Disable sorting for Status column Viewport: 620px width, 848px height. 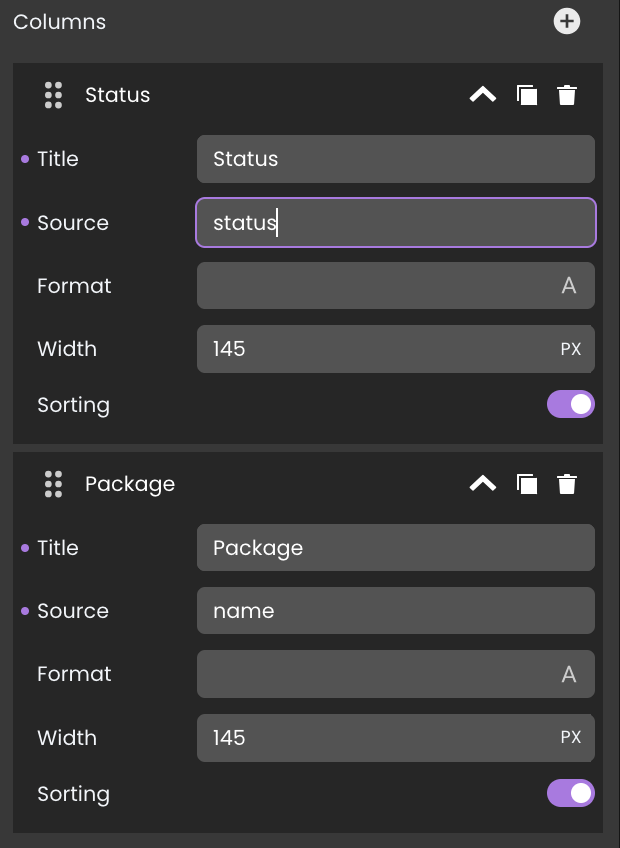click(x=570, y=405)
